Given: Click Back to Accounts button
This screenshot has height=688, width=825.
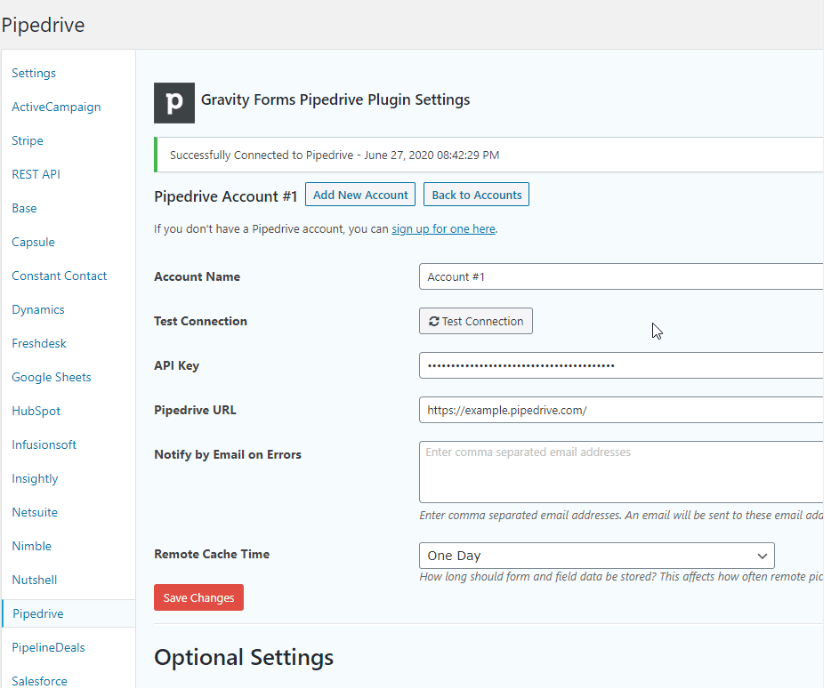Looking at the screenshot, I should pos(476,195).
